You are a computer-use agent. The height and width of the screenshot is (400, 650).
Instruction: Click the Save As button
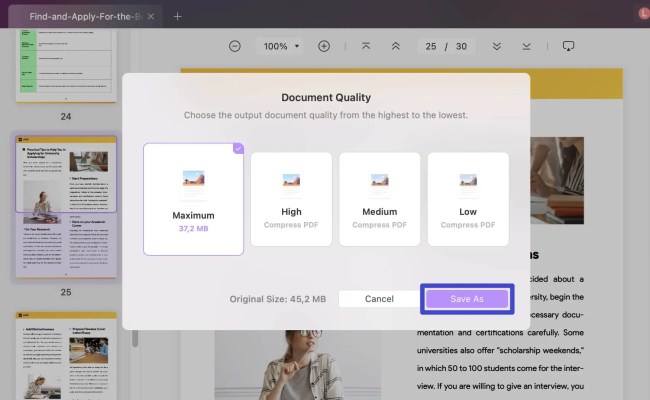[467, 299]
